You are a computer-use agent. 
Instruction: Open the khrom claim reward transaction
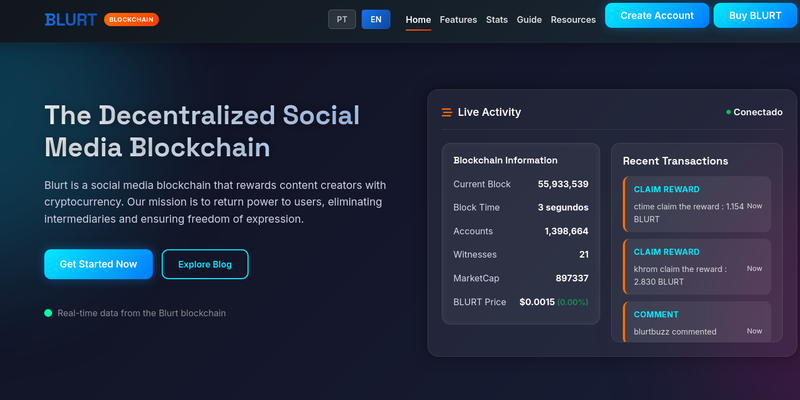[x=696, y=267]
